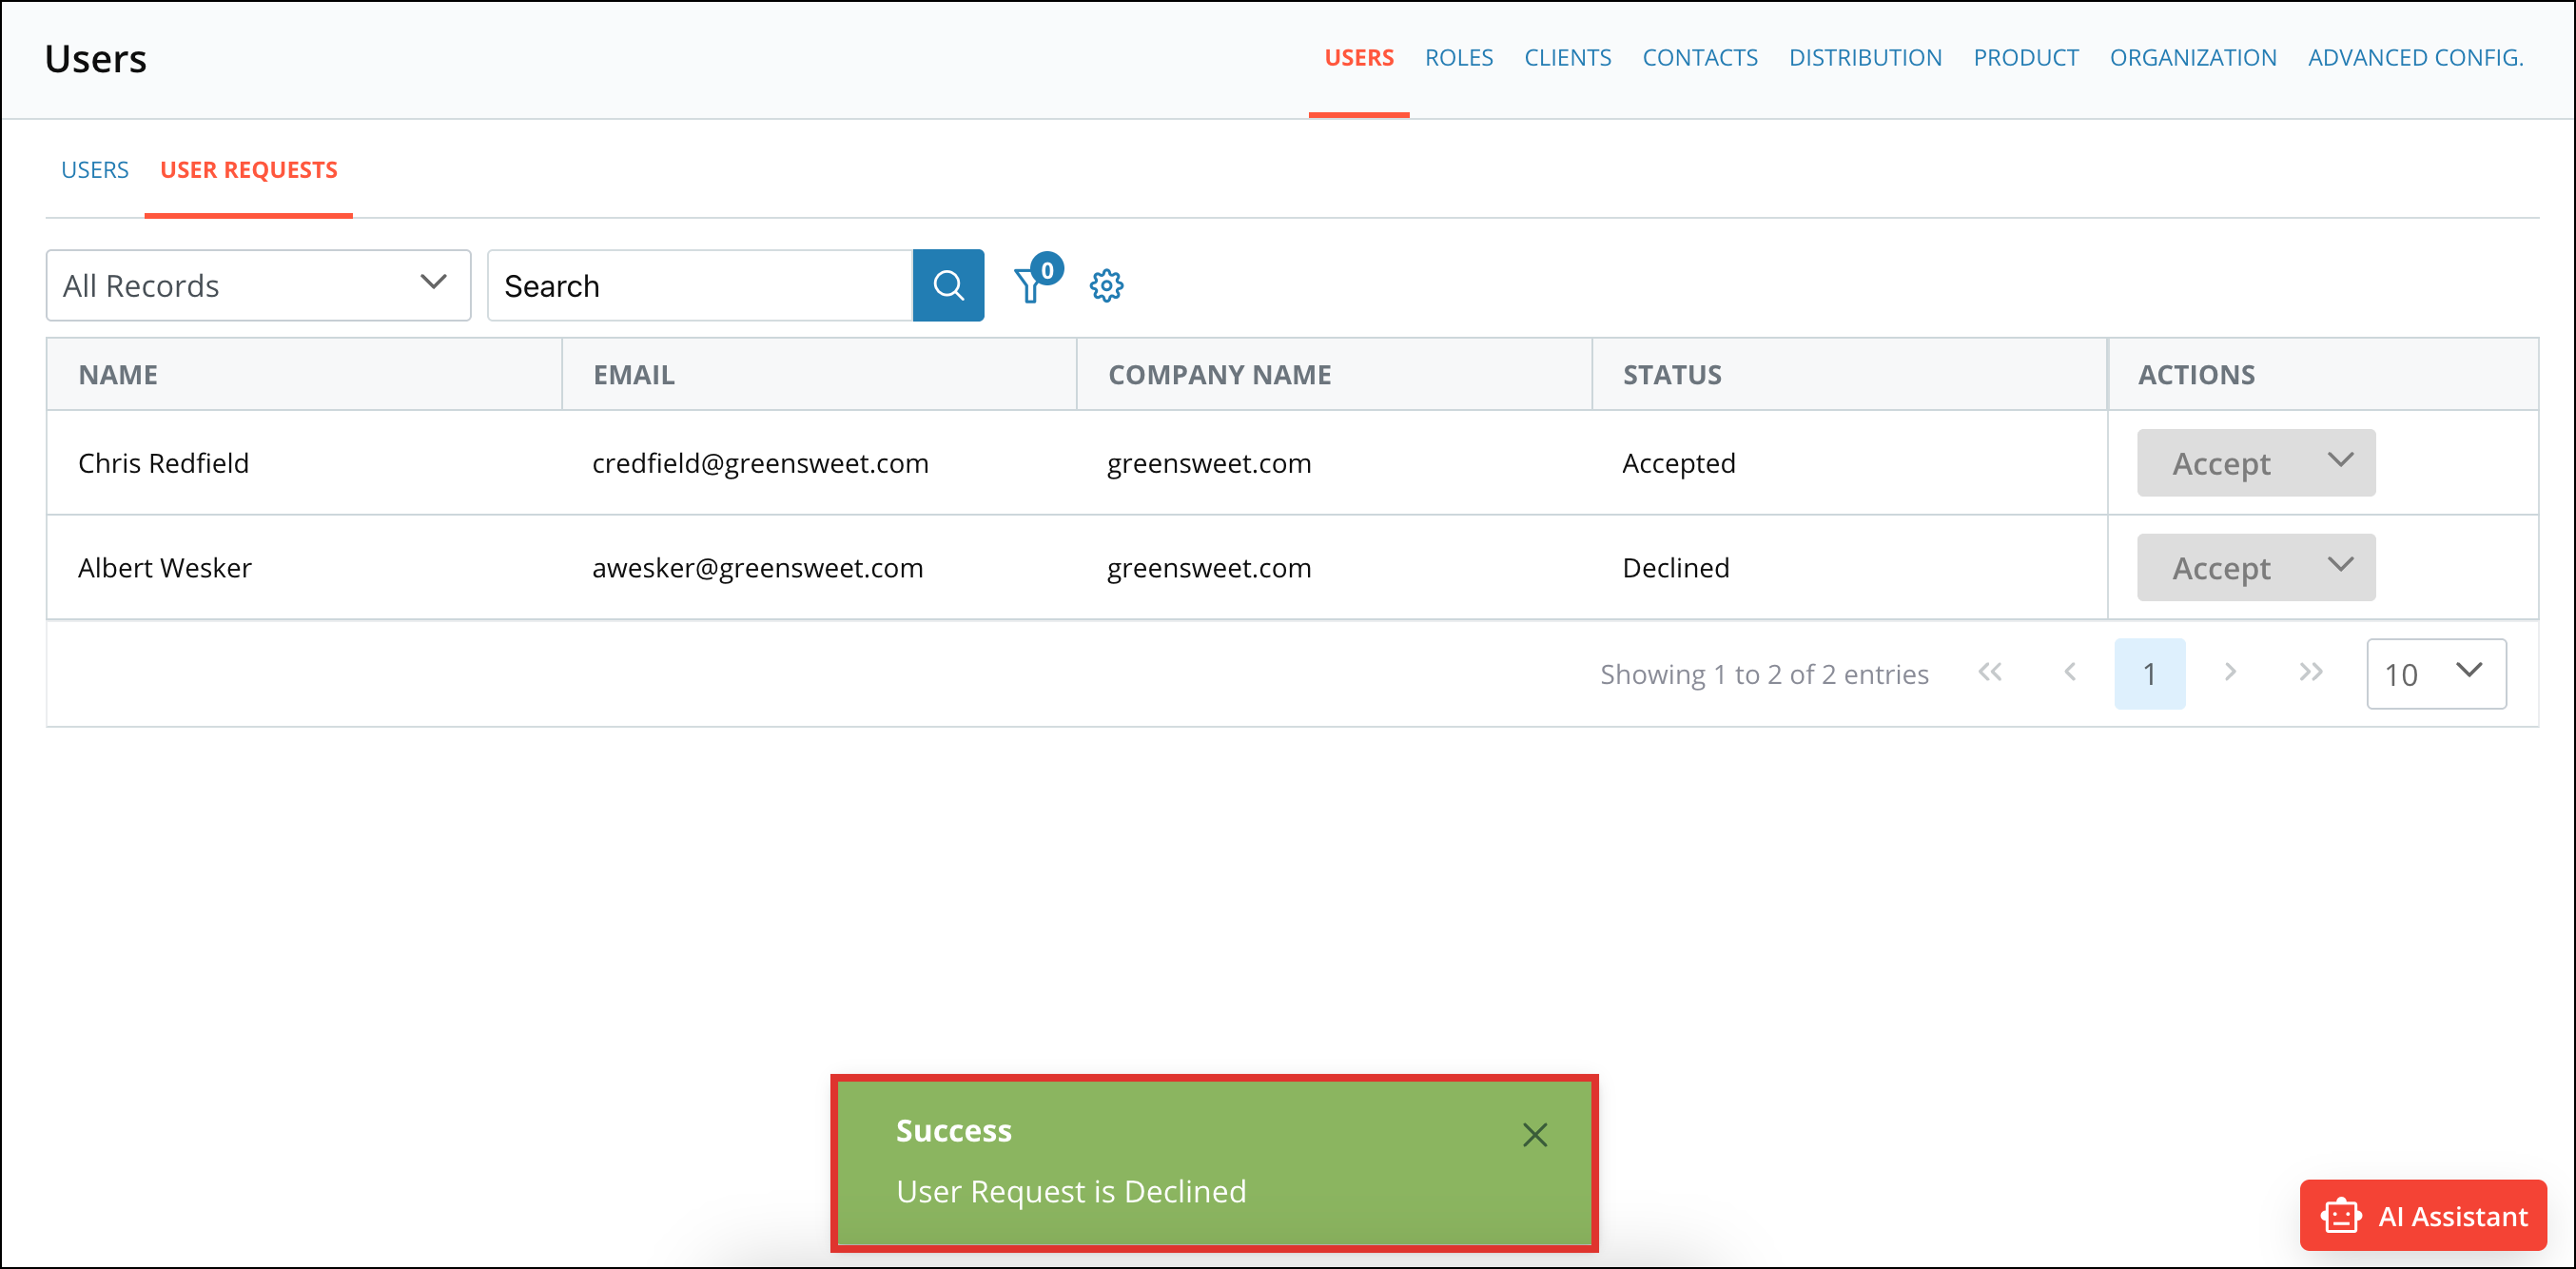Dismiss the Success notification
Viewport: 2576px width, 1269px height.
(x=1534, y=1134)
